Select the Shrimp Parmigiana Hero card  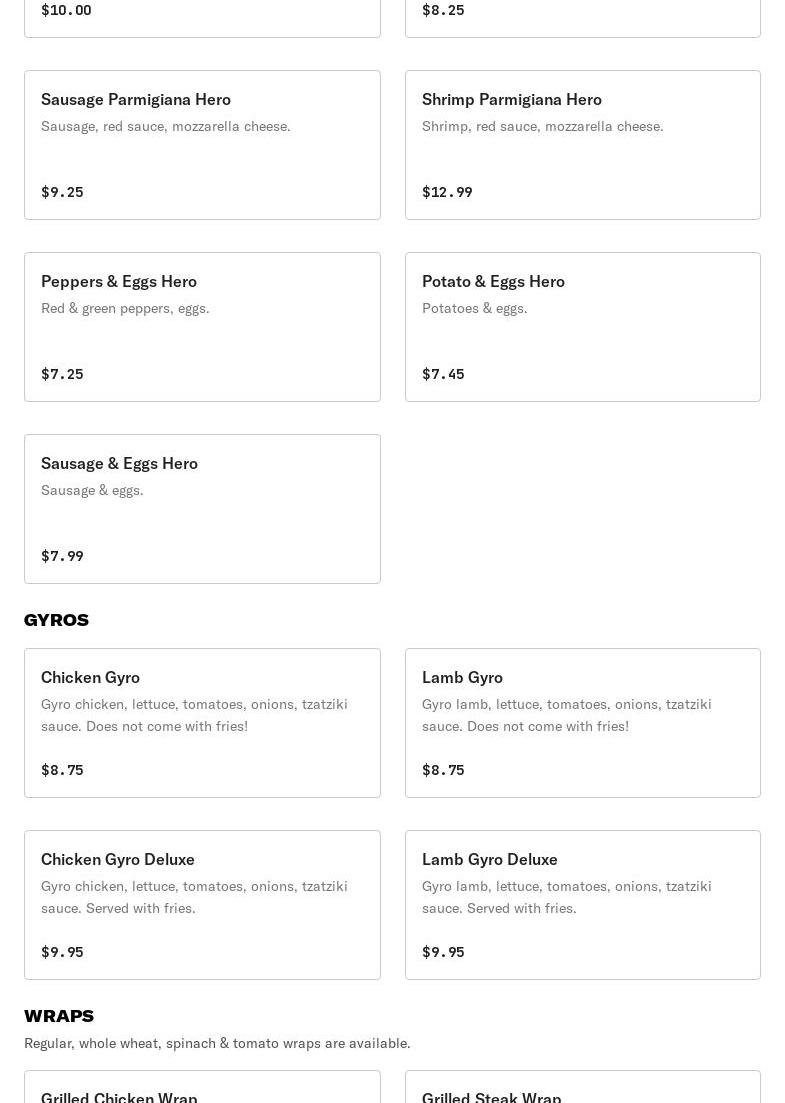point(582,145)
